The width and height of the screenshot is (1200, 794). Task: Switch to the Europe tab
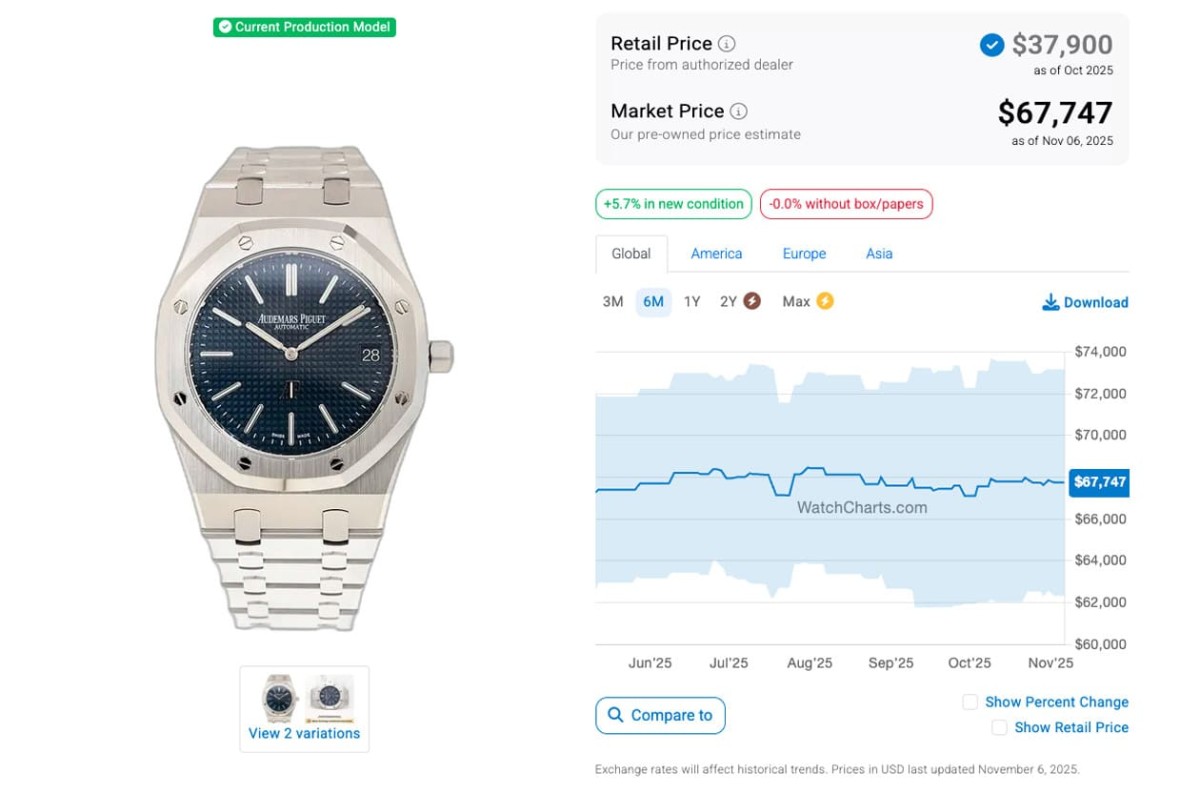point(804,254)
